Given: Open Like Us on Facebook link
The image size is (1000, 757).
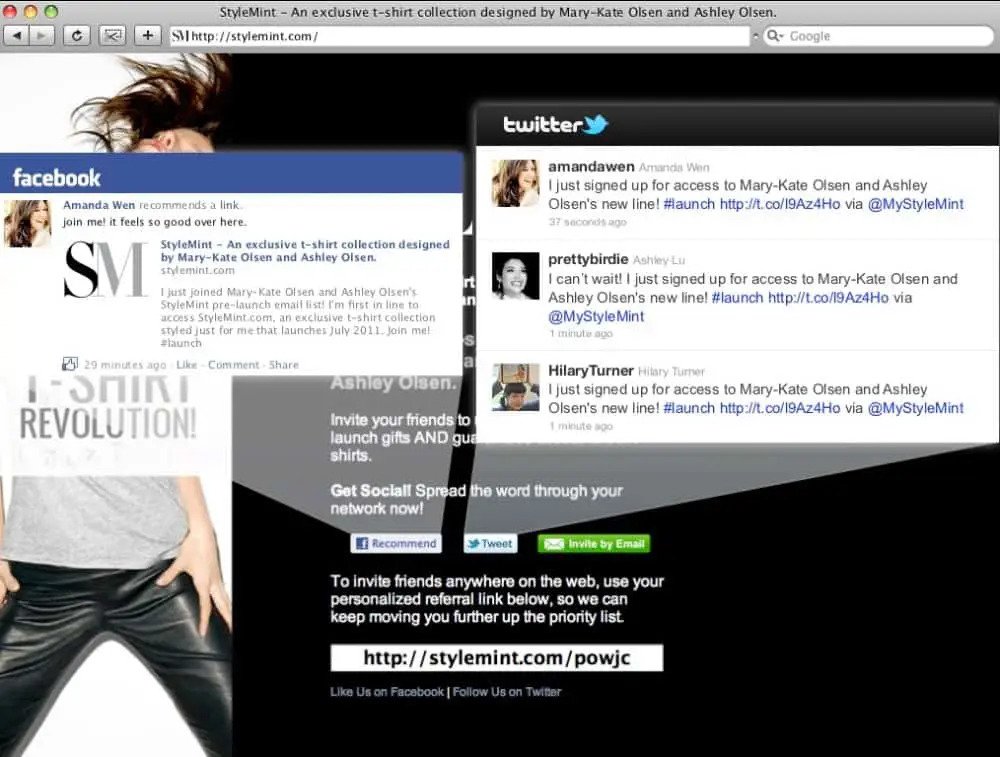Looking at the screenshot, I should click(x=386, y=692).
